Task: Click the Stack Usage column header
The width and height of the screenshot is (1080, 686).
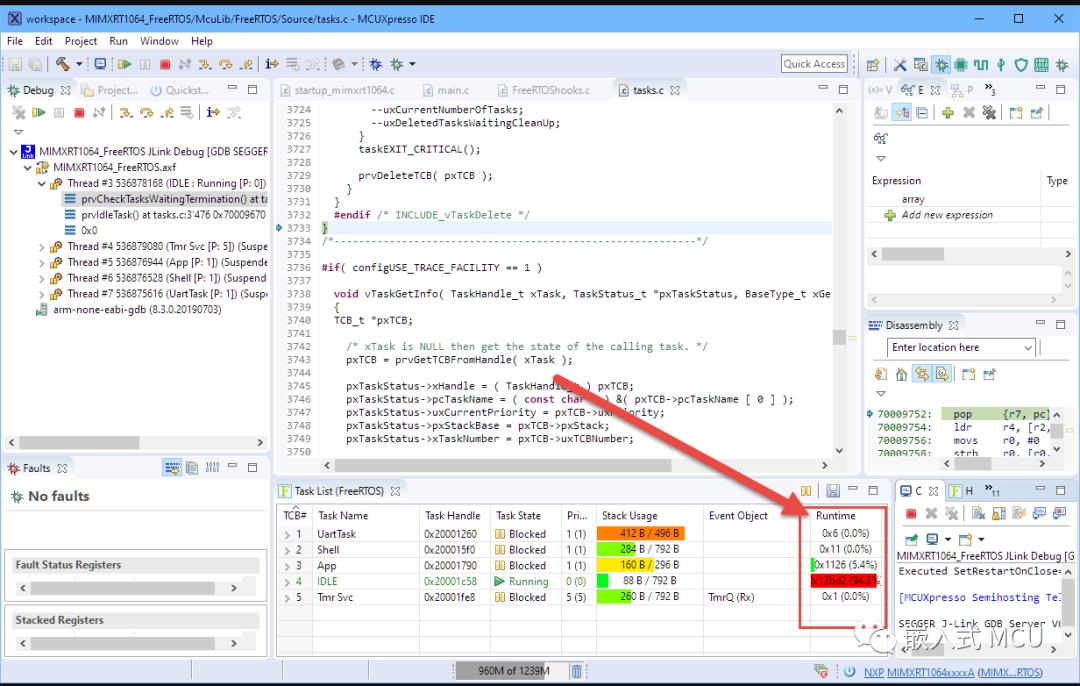Action: pos(630,515)
